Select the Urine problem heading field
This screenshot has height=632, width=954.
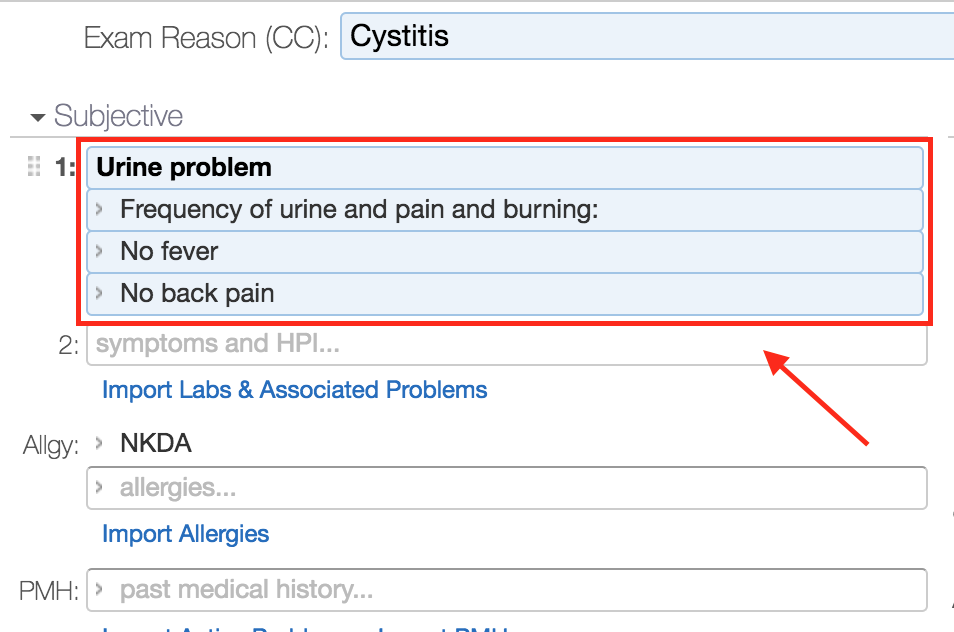[x=500, y=168]
